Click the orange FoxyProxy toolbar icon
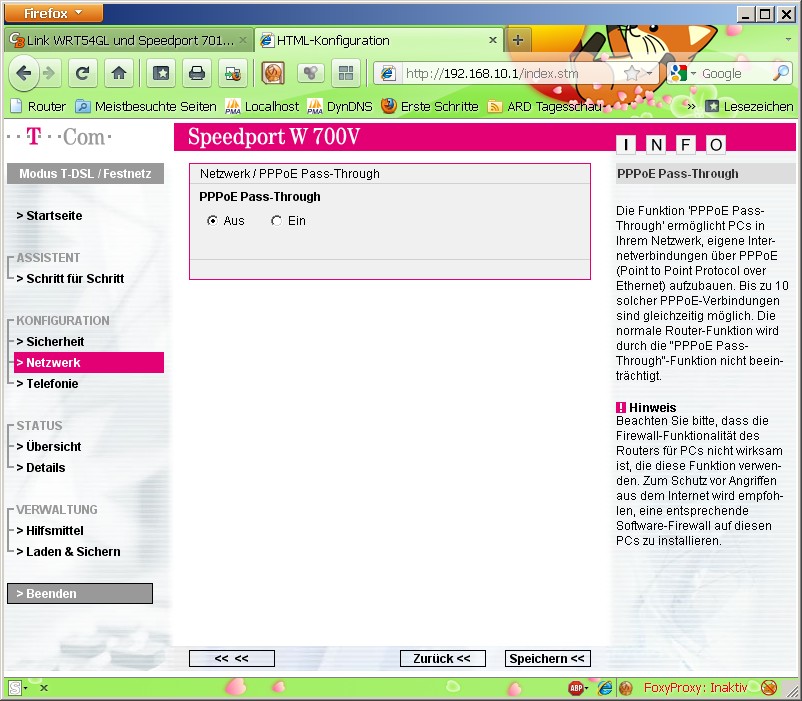Screen dimensions: 802x701 273,74
